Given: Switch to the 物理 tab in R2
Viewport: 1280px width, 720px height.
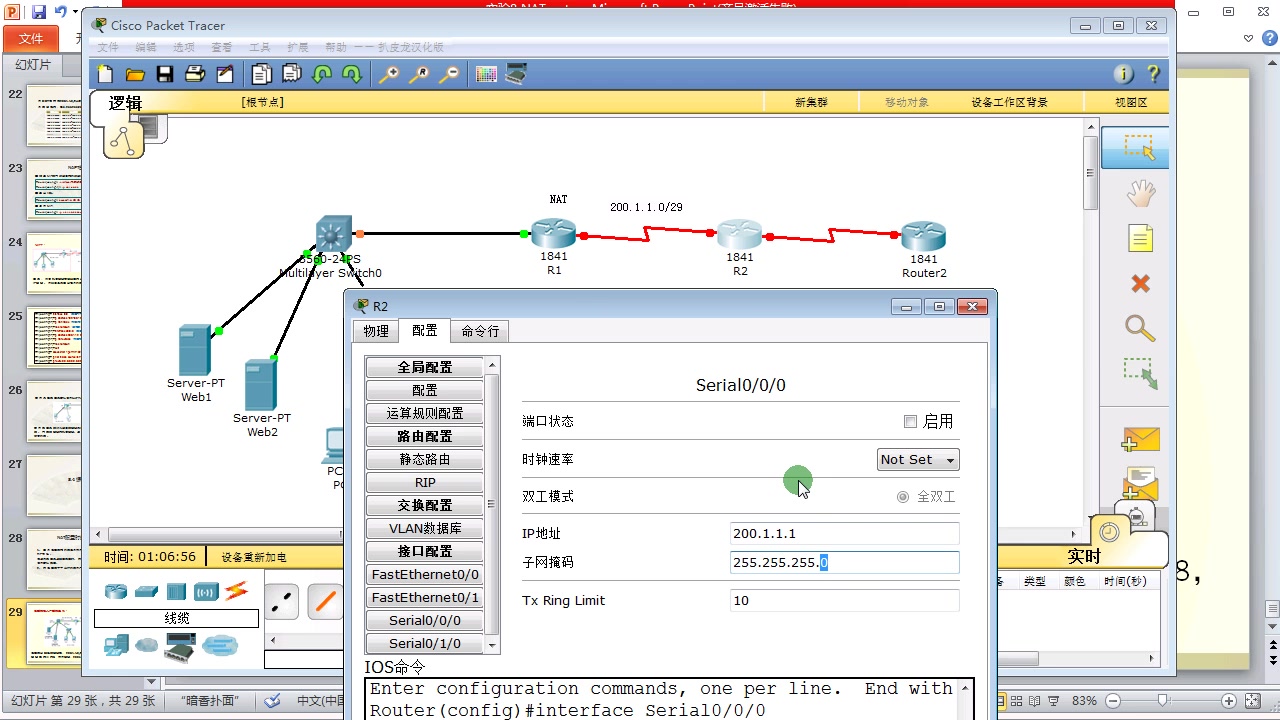Looking at the screenshot, I should tap(376, 331).
